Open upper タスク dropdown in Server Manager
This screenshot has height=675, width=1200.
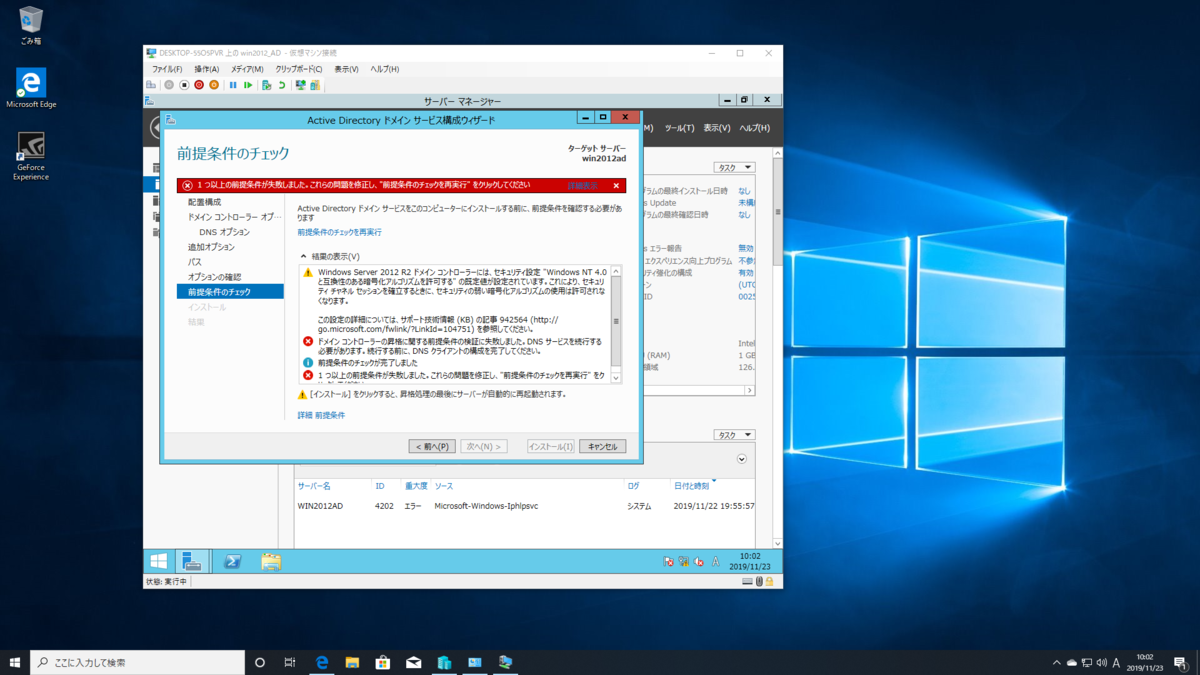(734, 168)
